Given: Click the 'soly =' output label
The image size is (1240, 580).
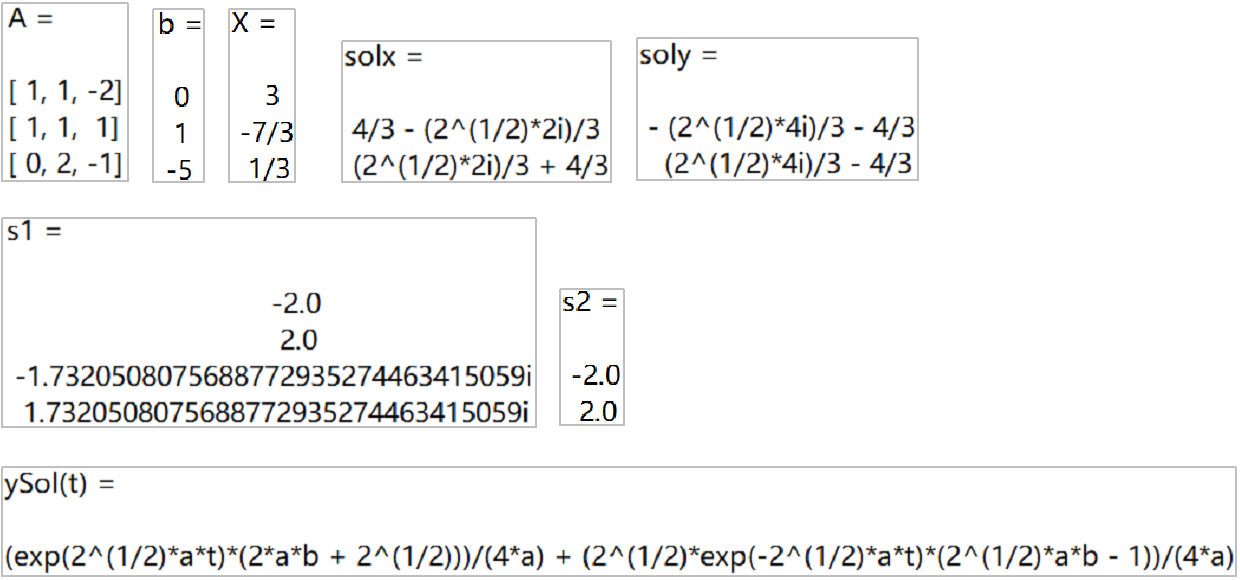Looking at the screenshot, I should (x=679, y=55).
